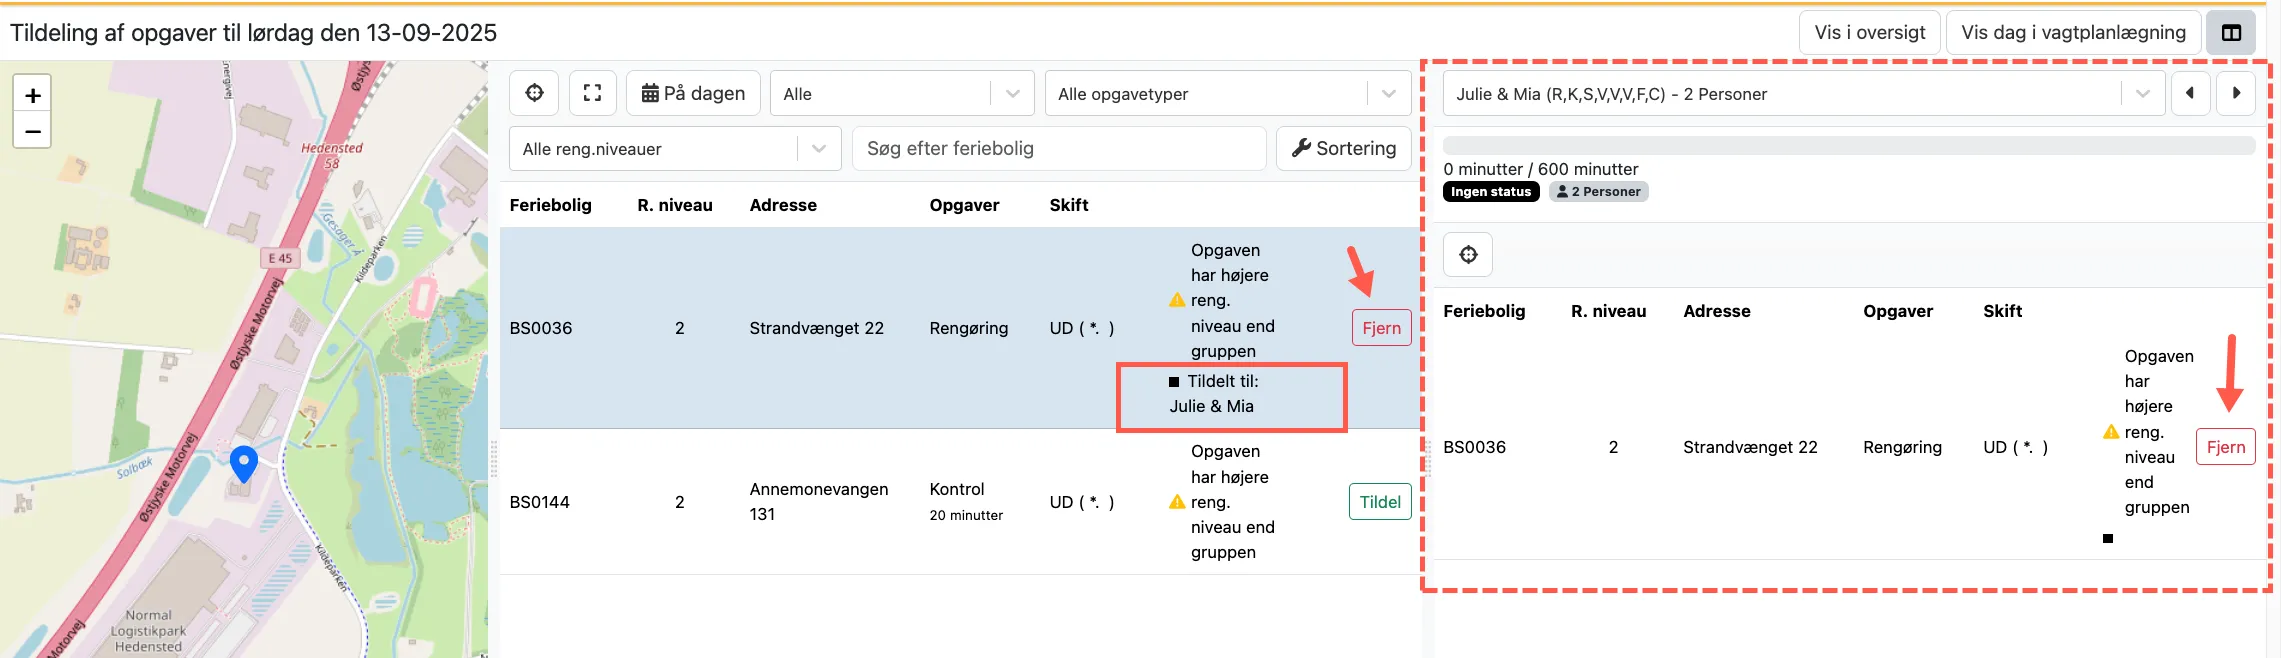
Task: Open the Alle dropdown filter
Action: (901, 93)
